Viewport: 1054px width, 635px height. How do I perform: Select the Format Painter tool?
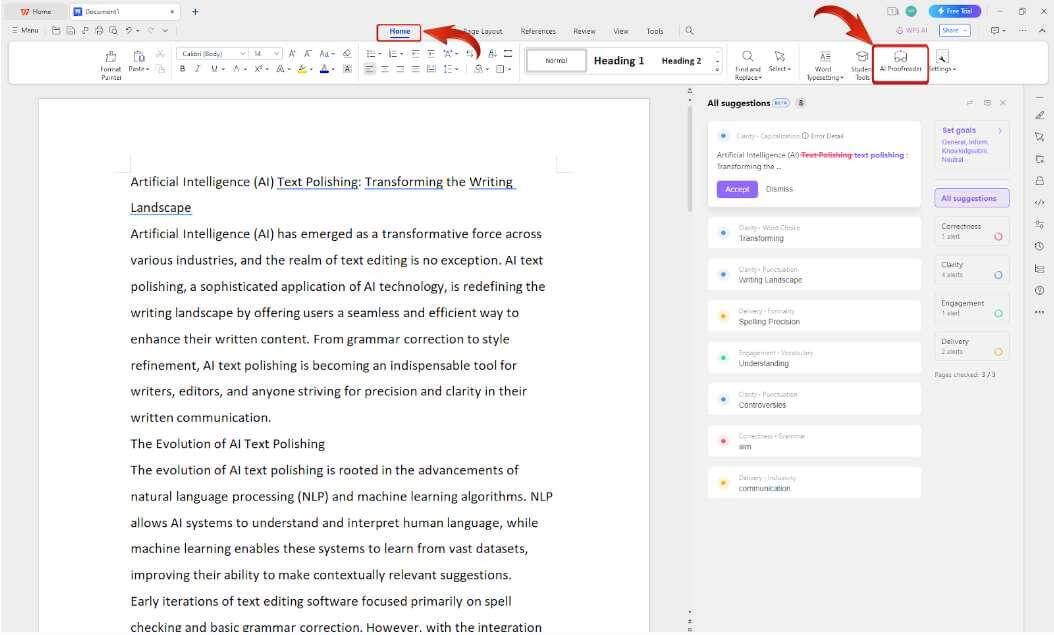(112, 62)
